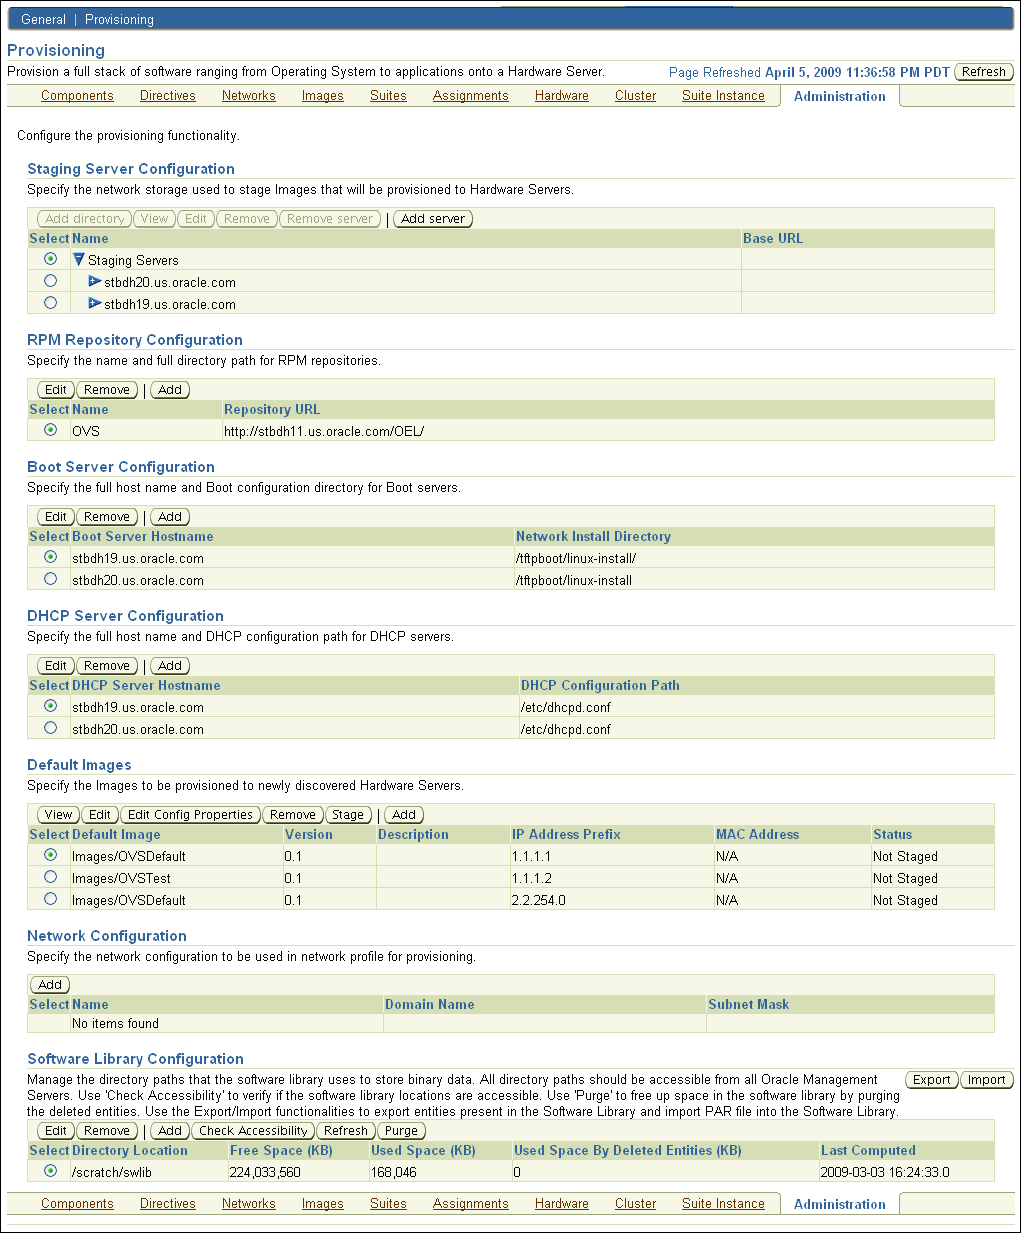Click the 'No items found' network row
Viewport: 1021px width, 1233px height.
click(511, 1023)
